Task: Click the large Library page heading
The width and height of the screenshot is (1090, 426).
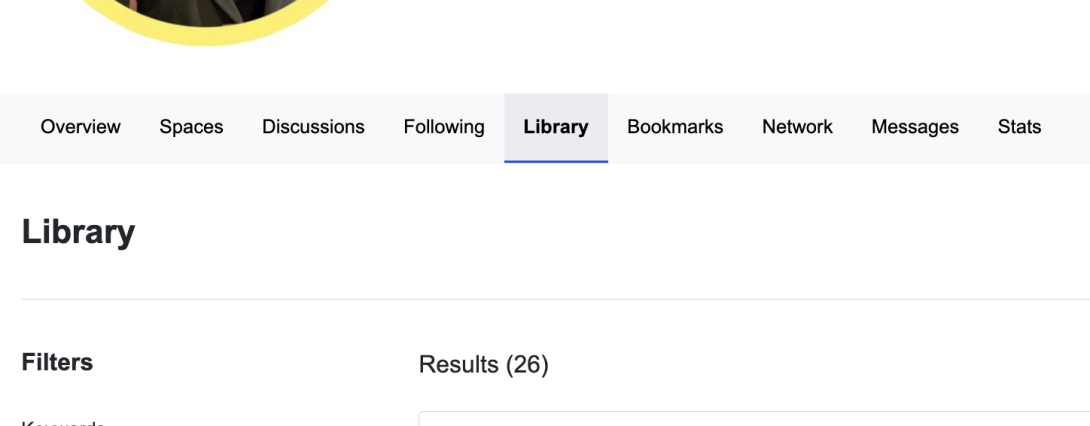Action: (78, 232)
